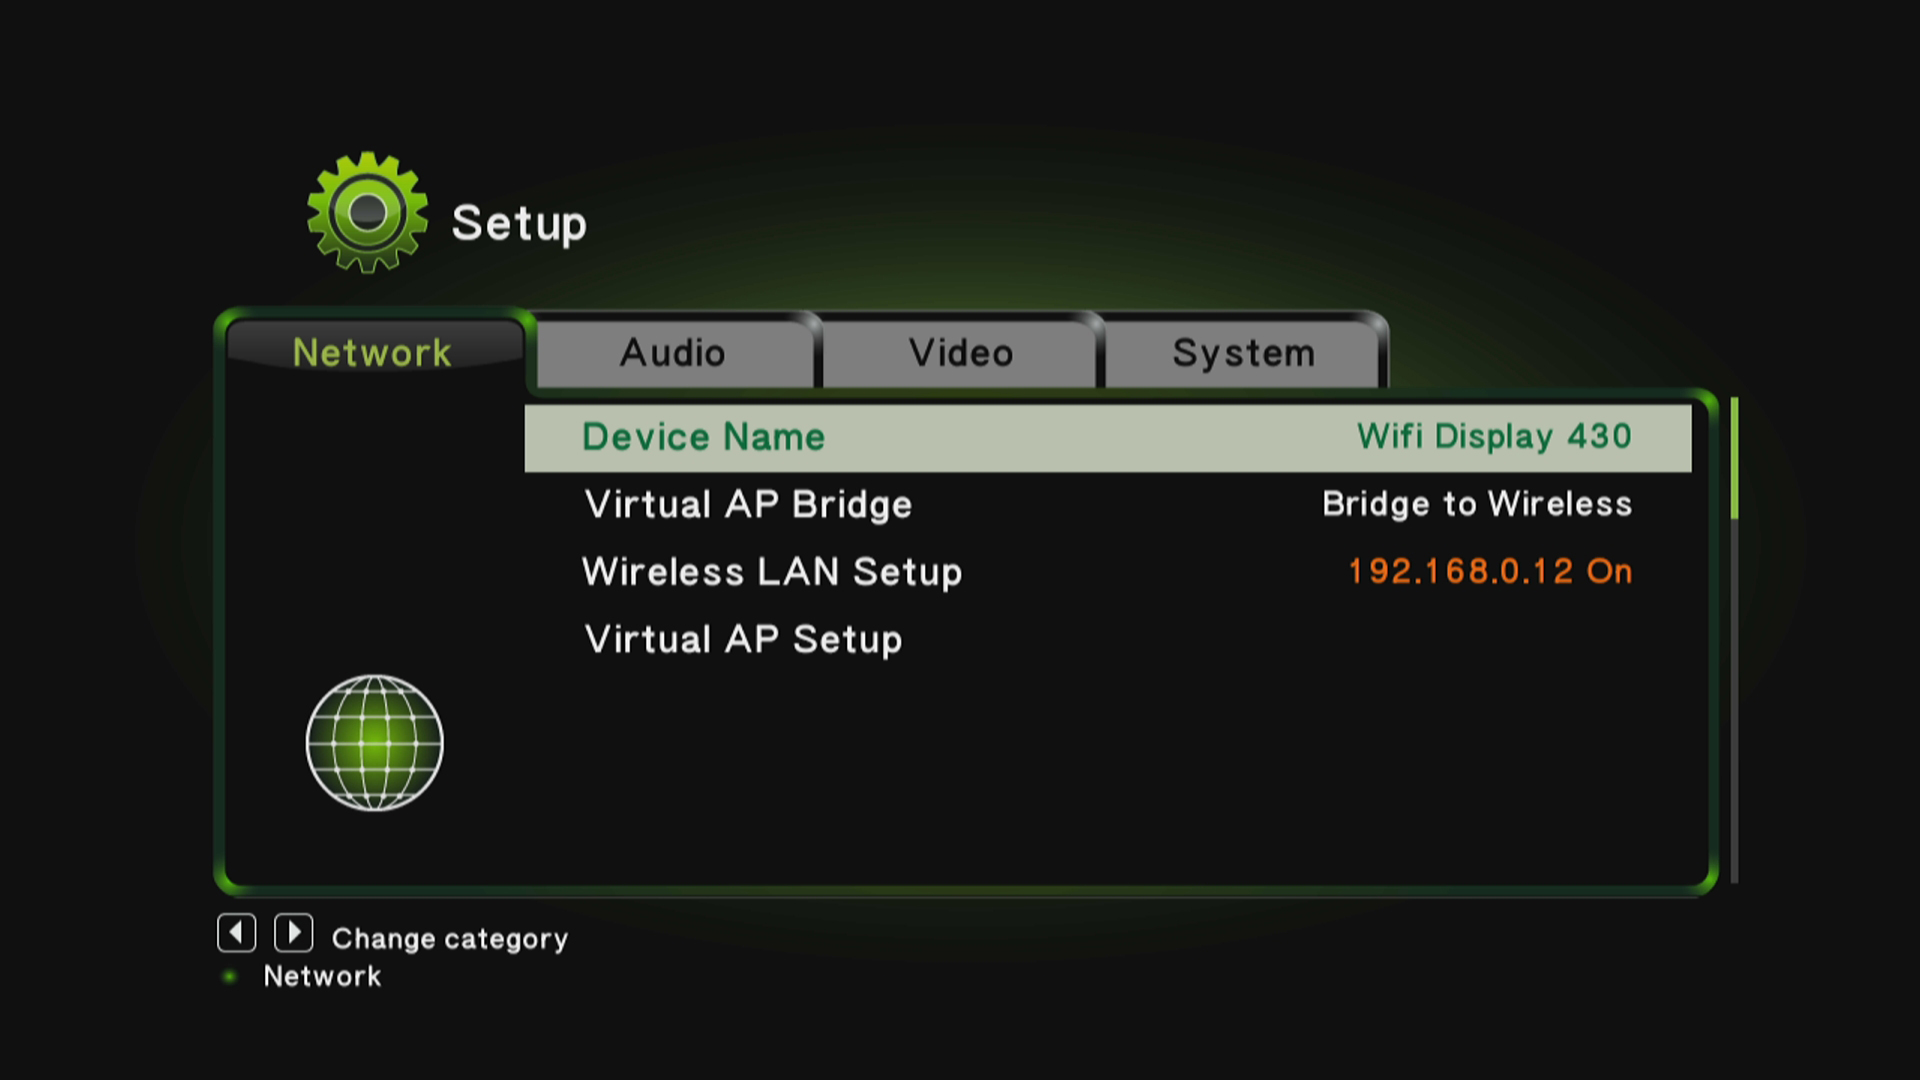The width and height of the screenshot is (1920, 1080).
Task: Select the Device Name setting
Action: pyautogui.click(x=1108, y=438)
